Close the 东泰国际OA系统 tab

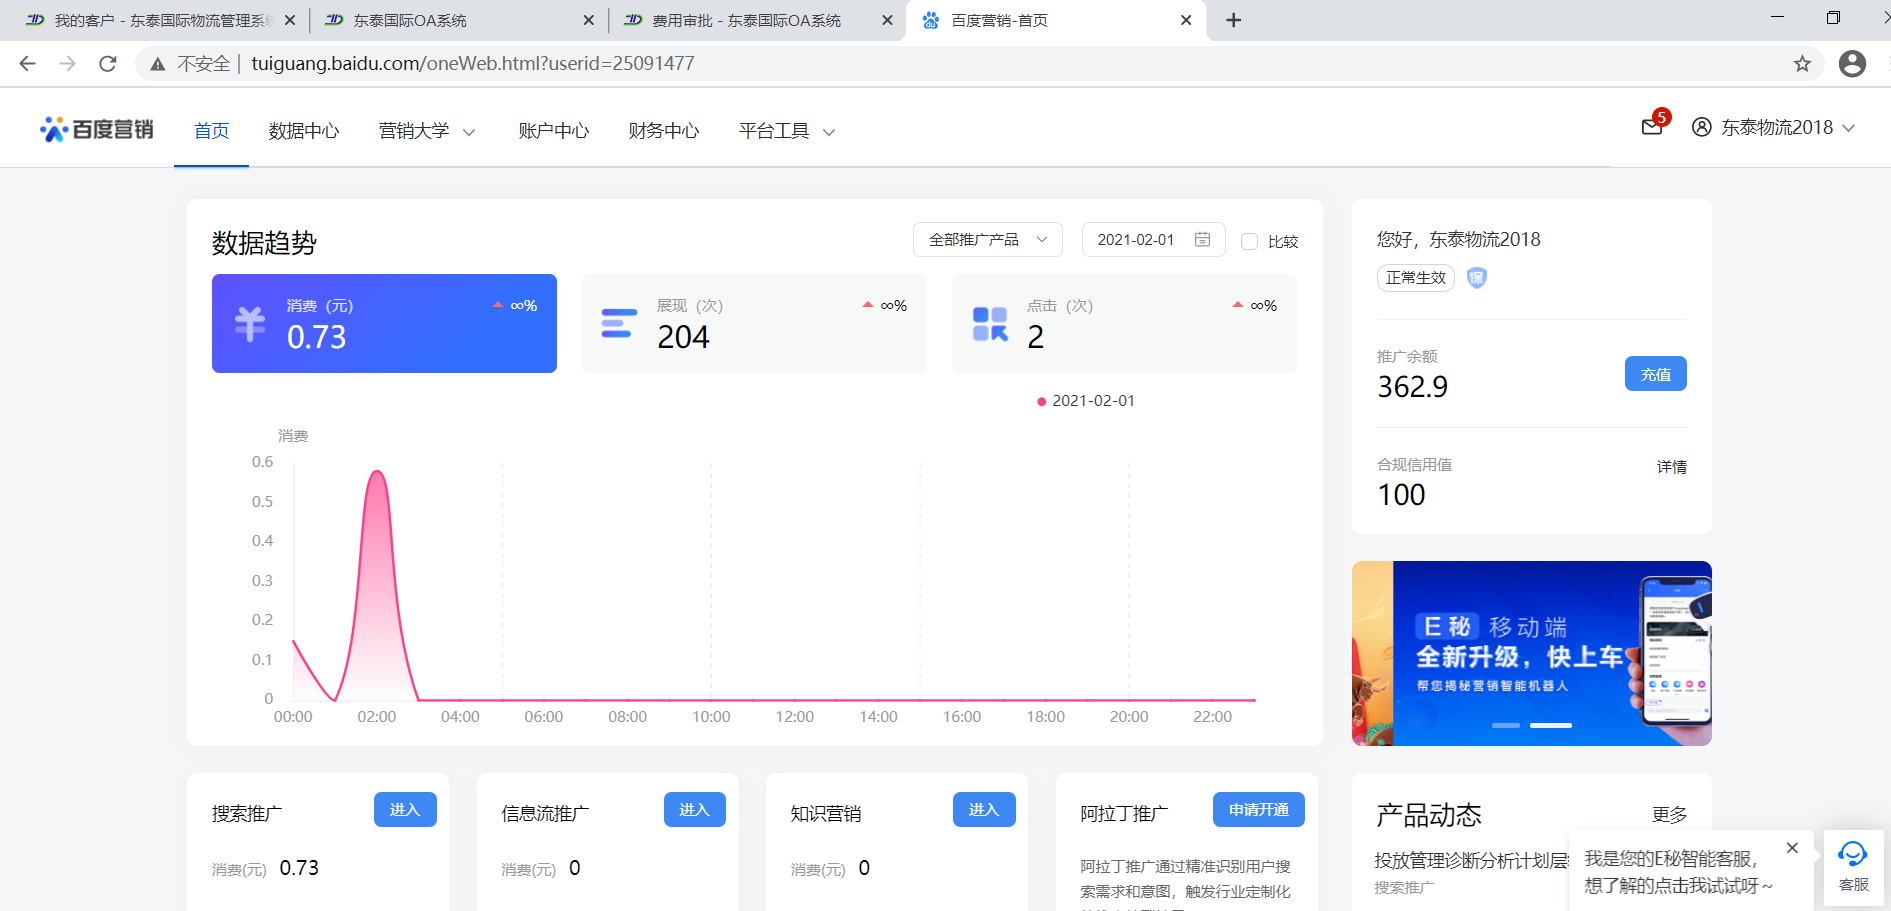click(588, 20)
